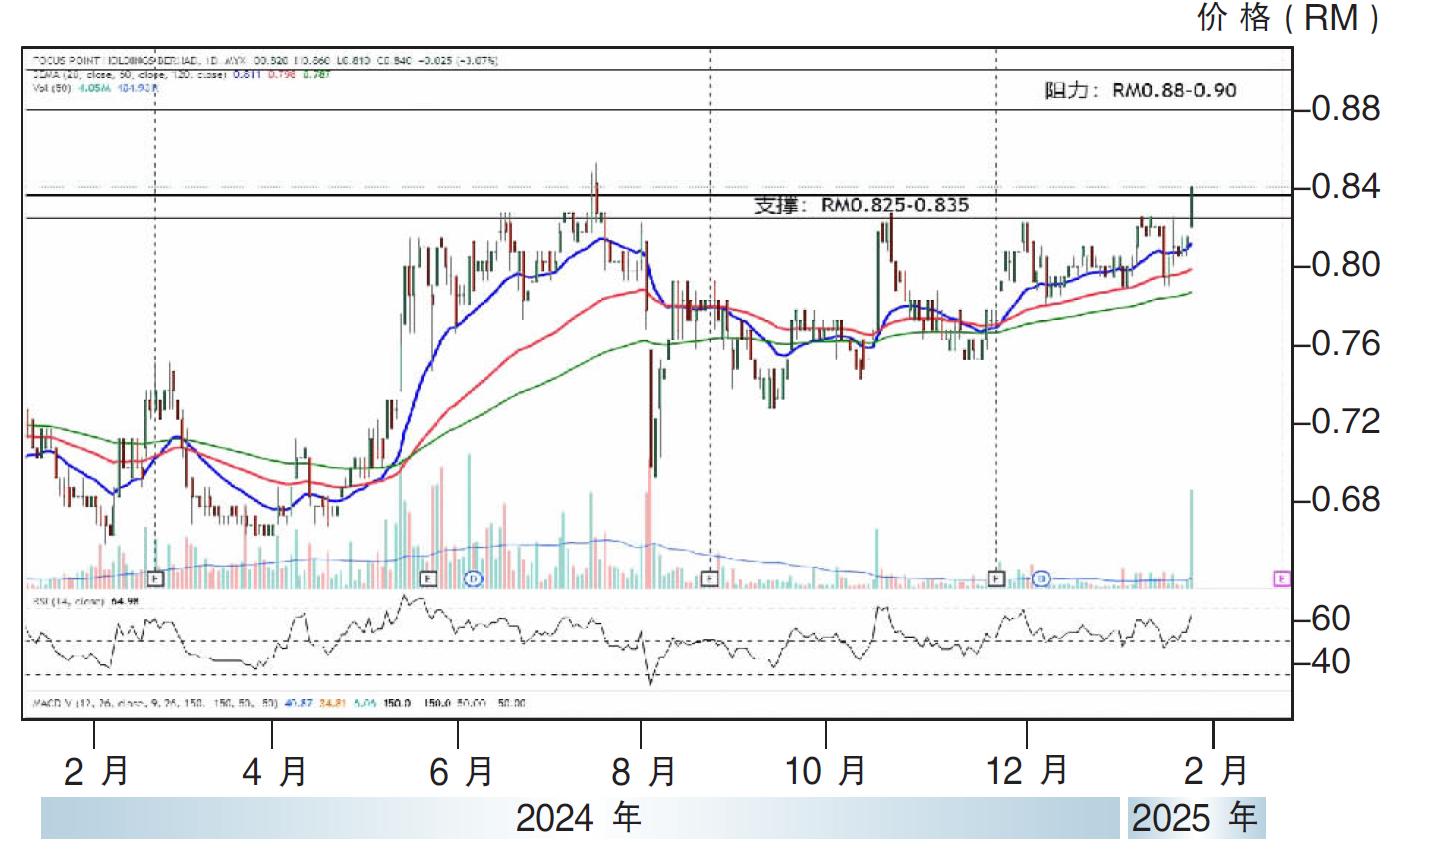This screenshot has width=1435, height=849.
Task: Select the 阻力: RM0.88-0.90 resistance annotation
Action: coord(1140,90)
